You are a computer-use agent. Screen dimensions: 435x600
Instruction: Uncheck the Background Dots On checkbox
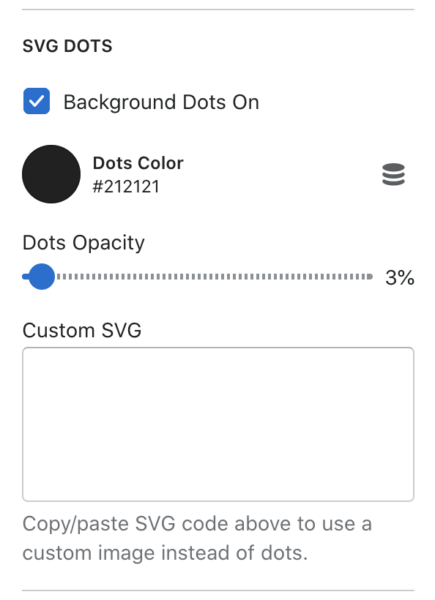coord(36,101)
